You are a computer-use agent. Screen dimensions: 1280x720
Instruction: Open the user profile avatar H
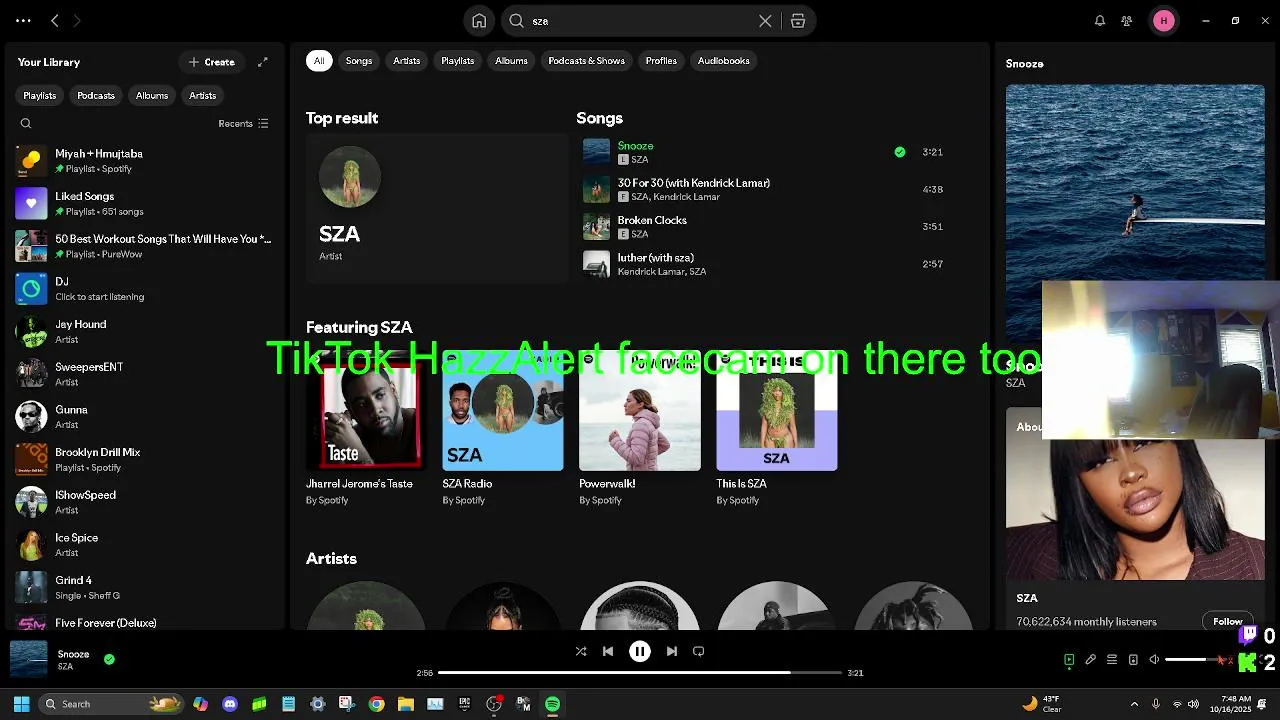point(1164,21)
